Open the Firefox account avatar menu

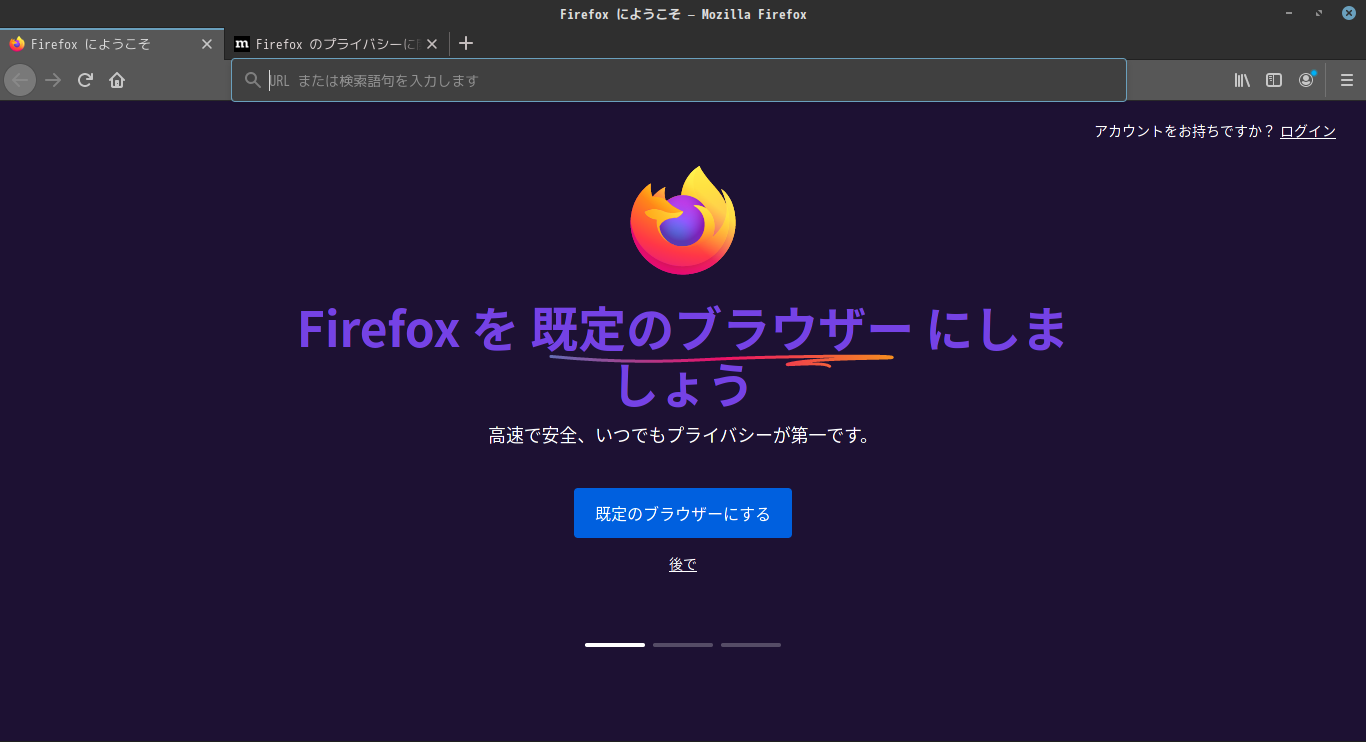[x=1306, y=80]
